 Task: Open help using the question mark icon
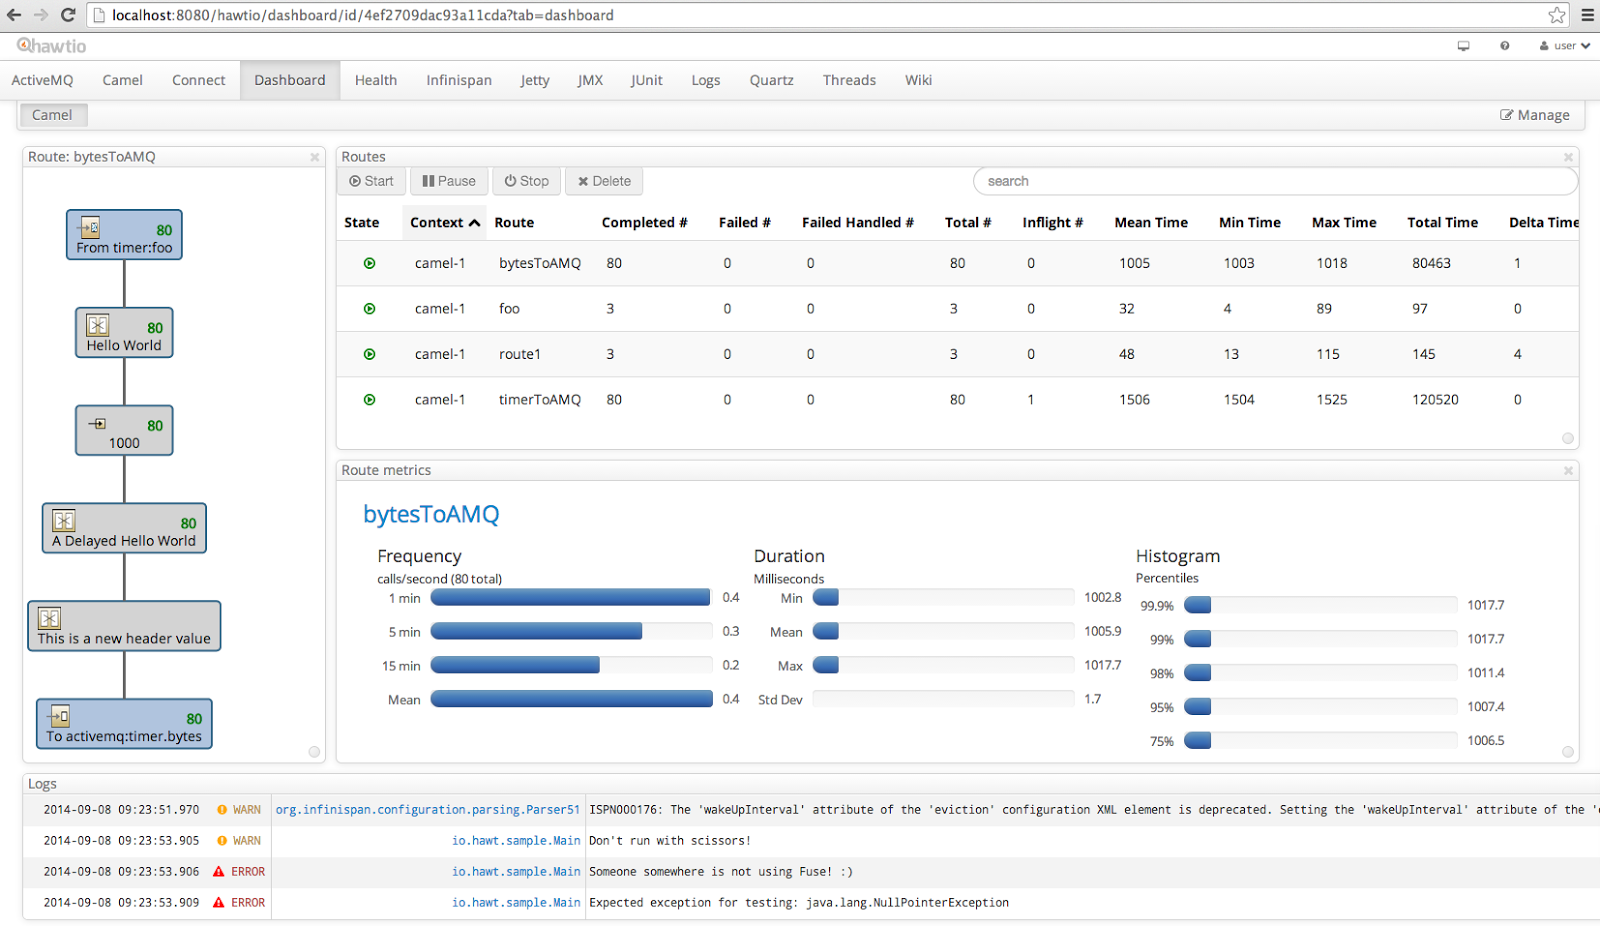pyautogui.click(x=1504, y=46)
